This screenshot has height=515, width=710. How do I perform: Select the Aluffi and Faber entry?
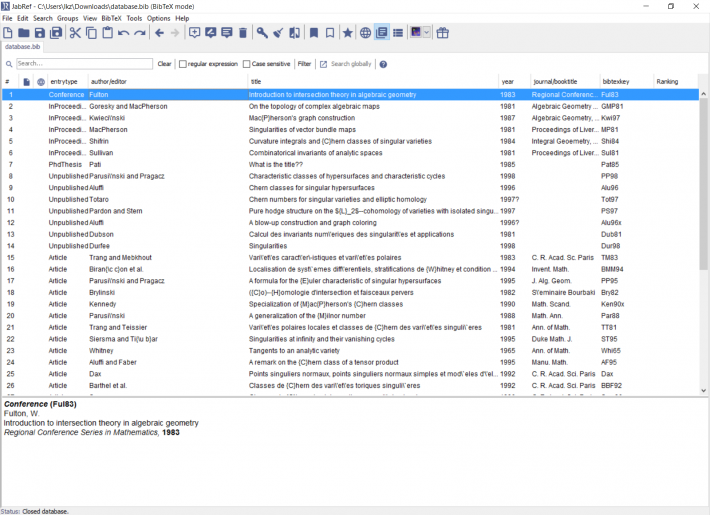point(350,362)
